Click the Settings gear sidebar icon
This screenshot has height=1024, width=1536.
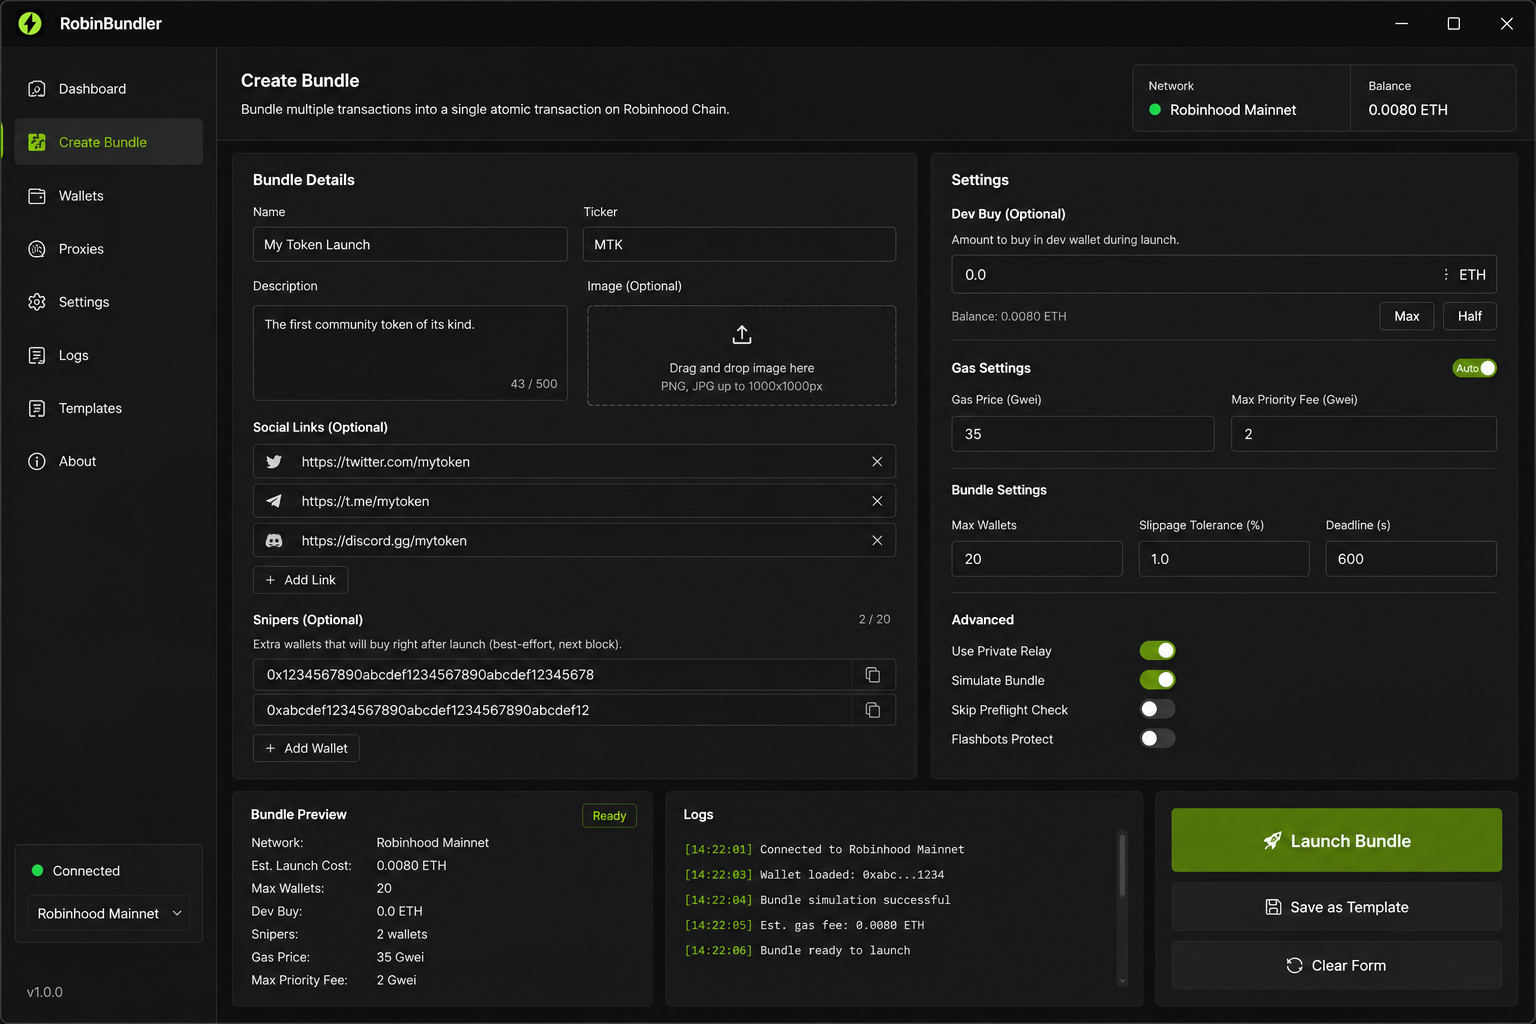click(37, 302)
